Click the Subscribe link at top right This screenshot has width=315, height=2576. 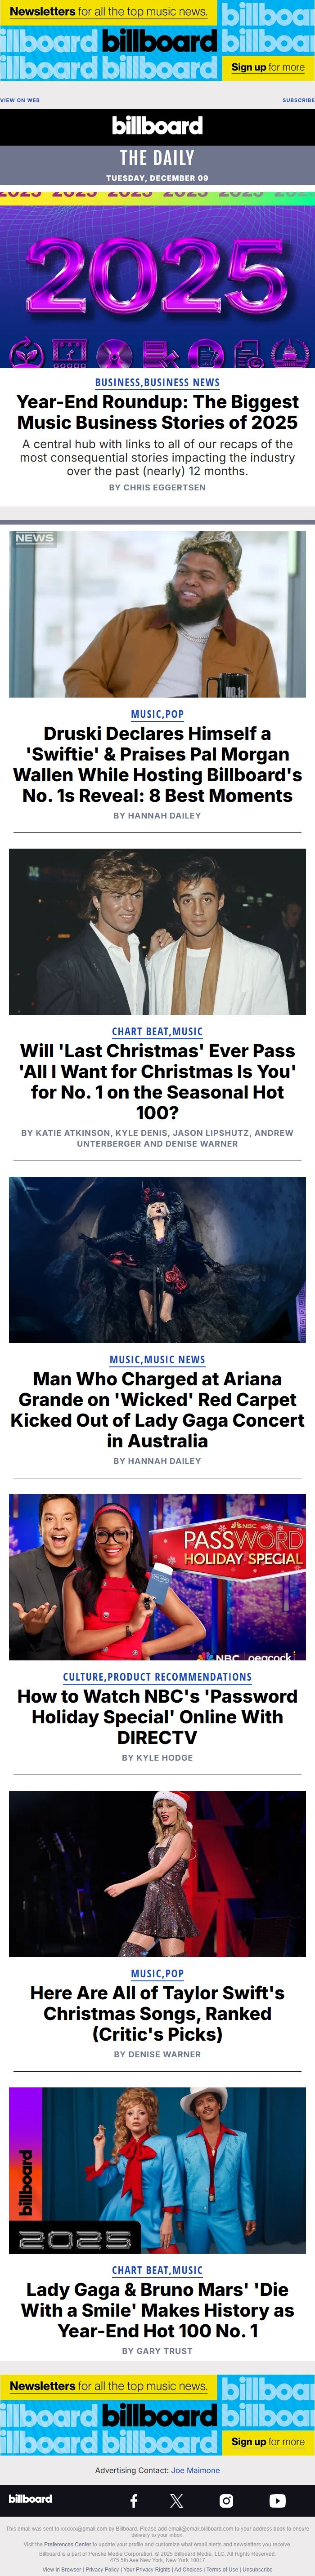298,100
